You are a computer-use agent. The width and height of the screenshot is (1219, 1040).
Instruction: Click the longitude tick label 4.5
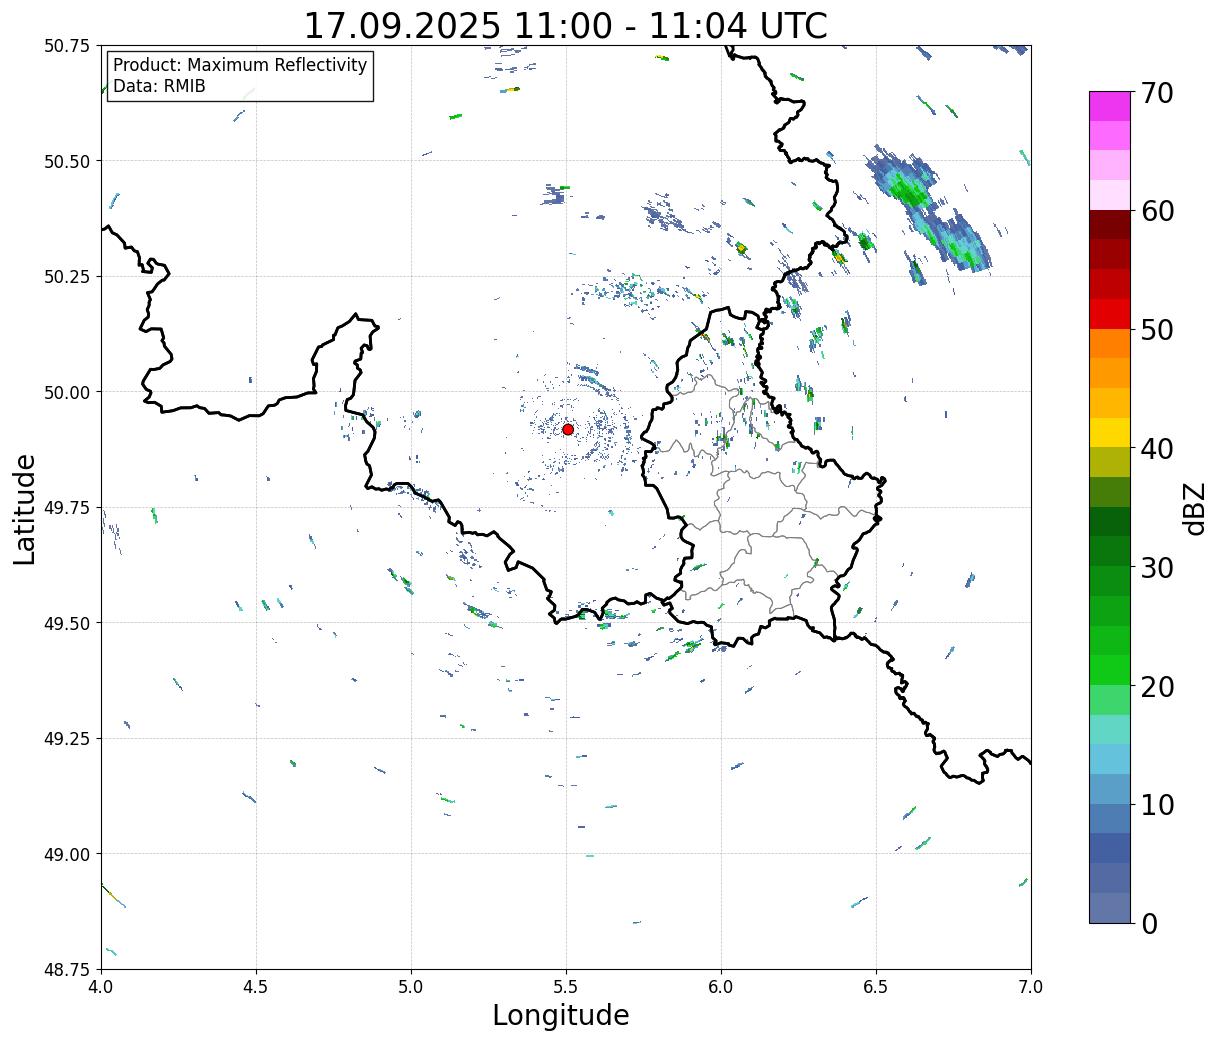pyautogui.click(x=256, y=987)
